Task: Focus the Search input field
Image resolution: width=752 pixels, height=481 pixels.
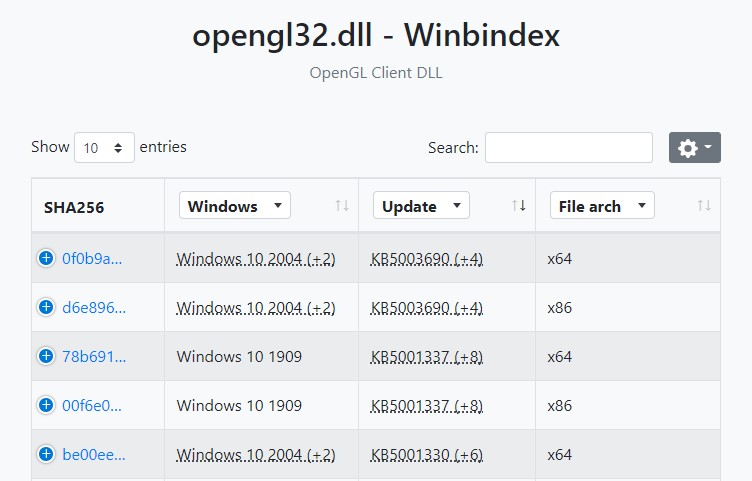Action: (x=569, y=148)
